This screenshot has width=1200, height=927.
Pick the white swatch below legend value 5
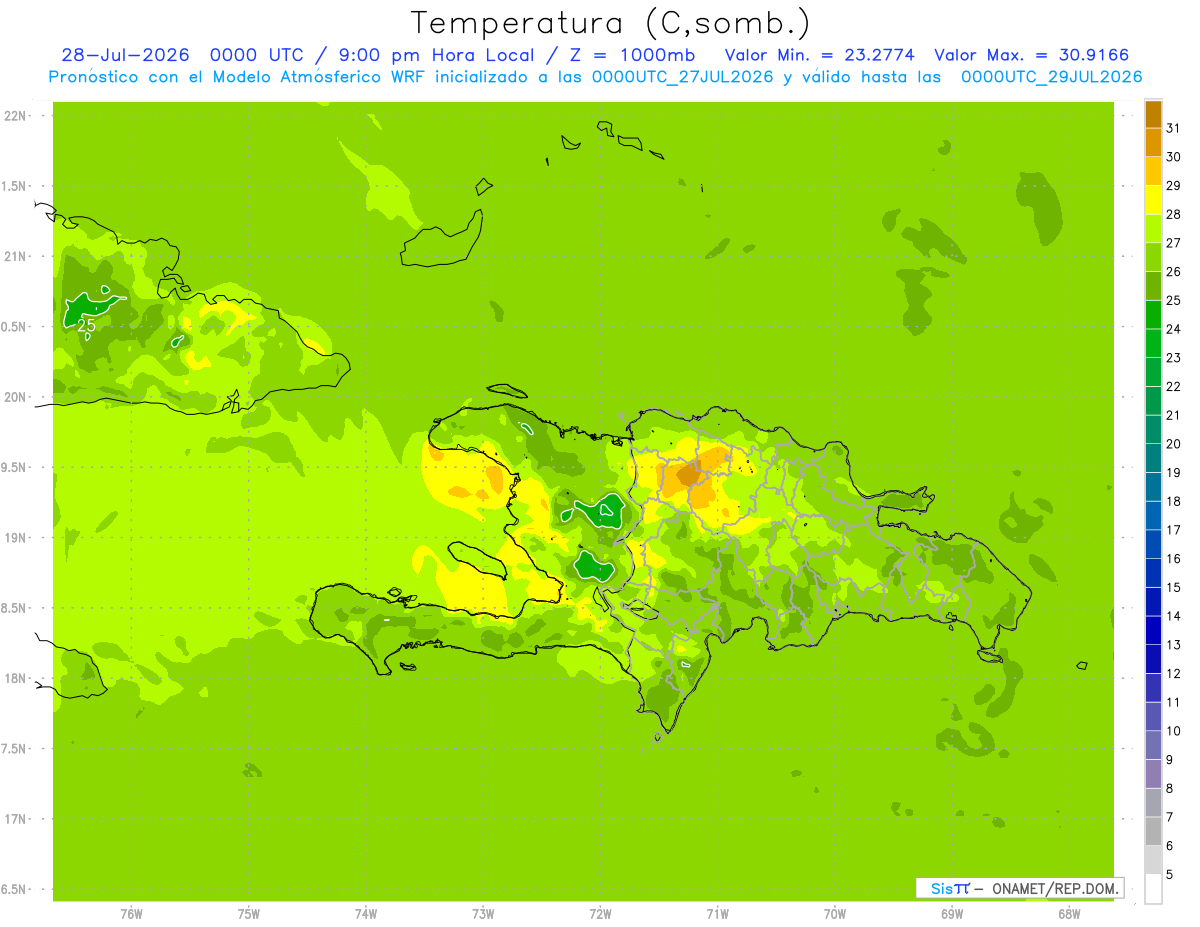pyautogui.click(x=1153, y=889)
